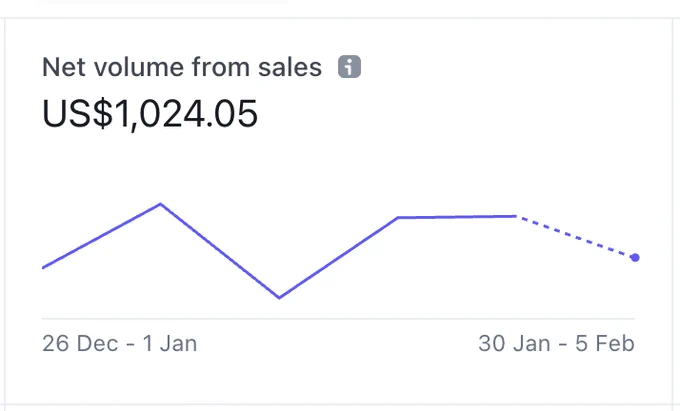
Task: Select the purple end dot on the chart
Action: pyautogui.click(x=635, y=258)
